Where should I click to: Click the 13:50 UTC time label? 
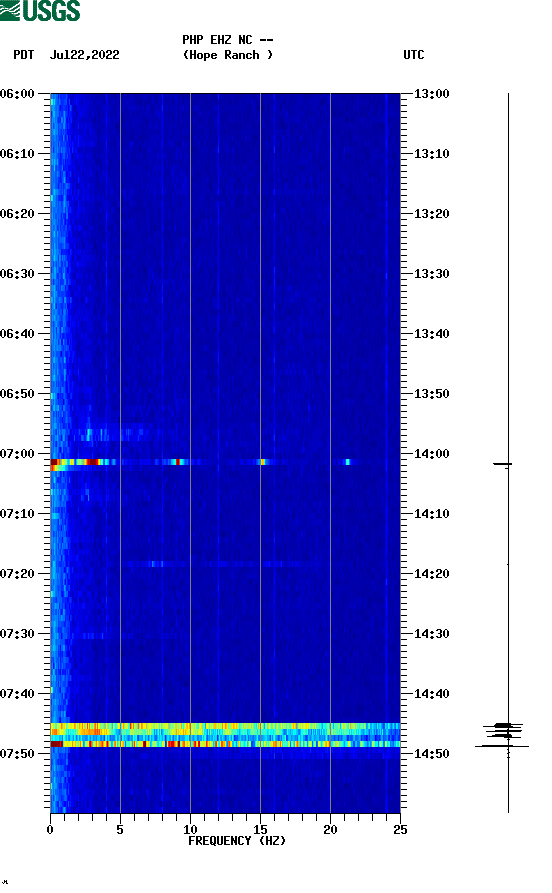click(x=432, y=394)
